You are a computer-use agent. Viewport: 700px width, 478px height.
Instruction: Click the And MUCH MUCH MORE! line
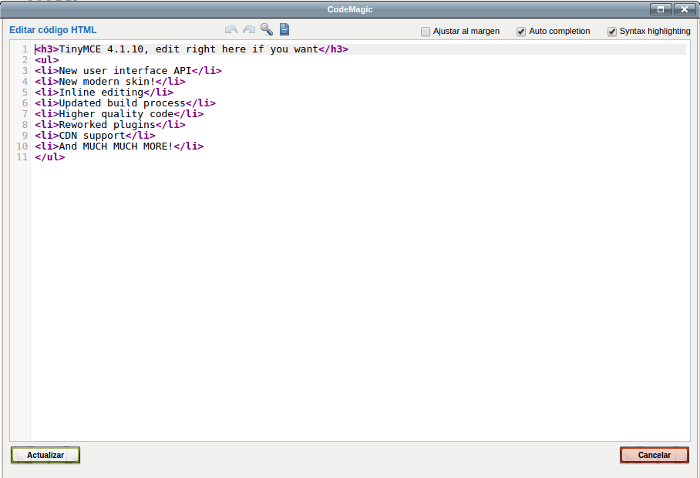pyautogui.click(x=119, y=146)
